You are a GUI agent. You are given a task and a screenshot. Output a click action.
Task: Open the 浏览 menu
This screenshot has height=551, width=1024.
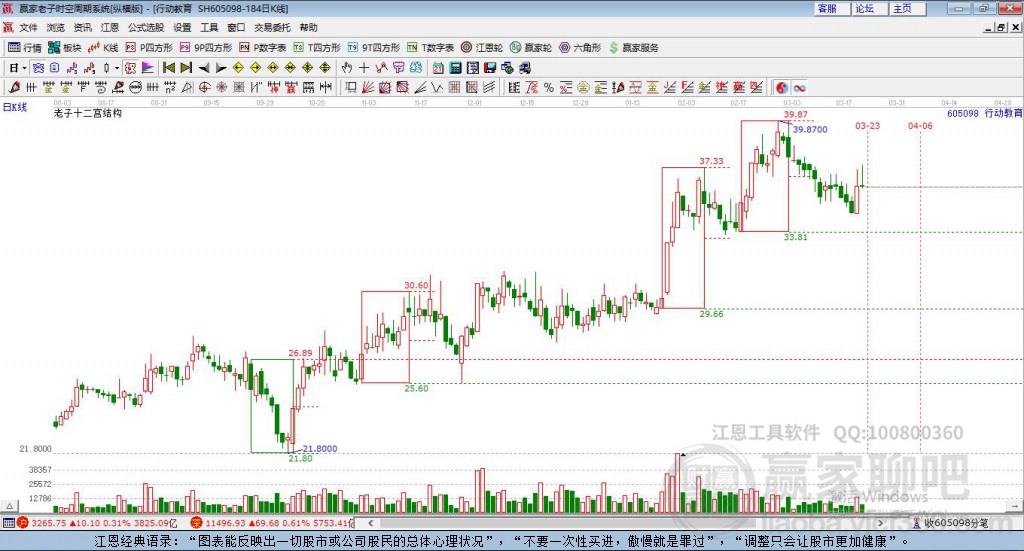click(56, 27)
